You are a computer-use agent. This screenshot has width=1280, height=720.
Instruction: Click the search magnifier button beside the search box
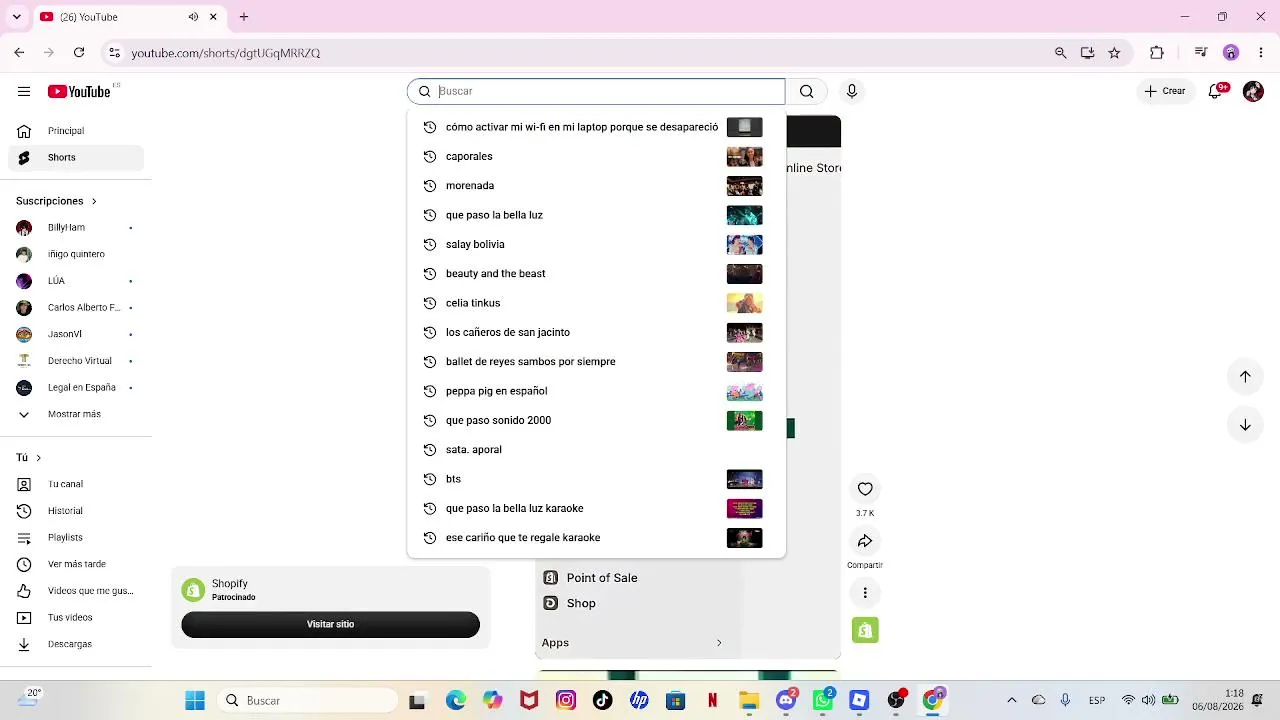[x=806, y=91]
